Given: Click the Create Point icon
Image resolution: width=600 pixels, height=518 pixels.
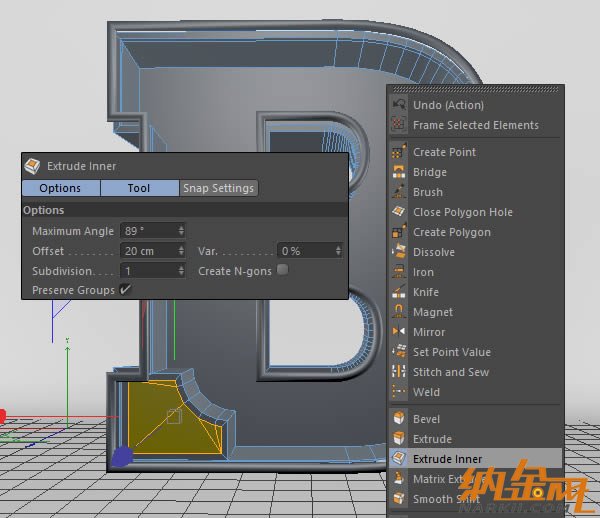Looking at the screenshot, I should coord(399,152).
